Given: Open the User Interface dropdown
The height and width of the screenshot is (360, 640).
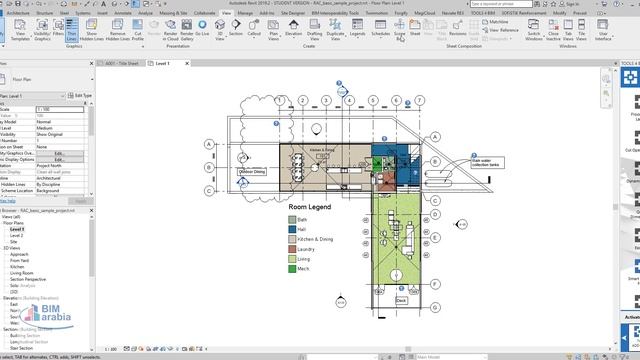Looking at the screenshot, I should coord(603,30).
